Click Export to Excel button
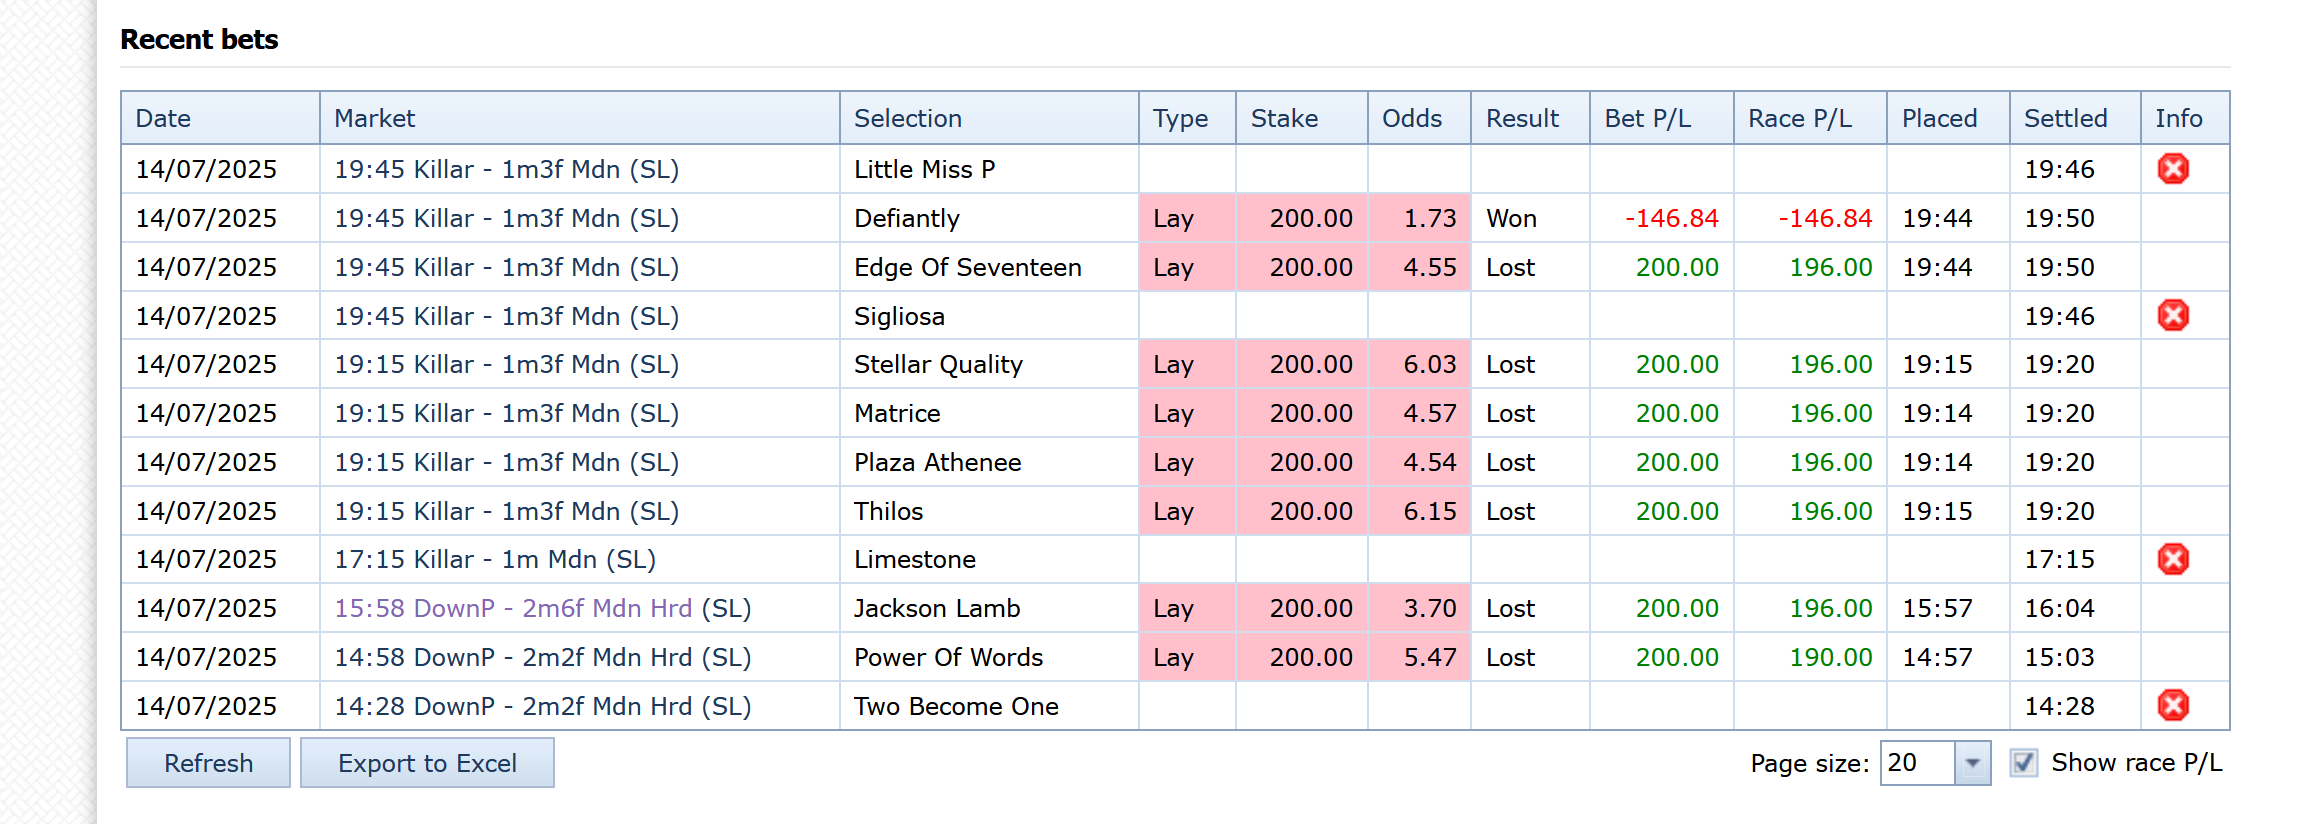The height and width of the screenshot is (824, 2300). tap(427, 763)
